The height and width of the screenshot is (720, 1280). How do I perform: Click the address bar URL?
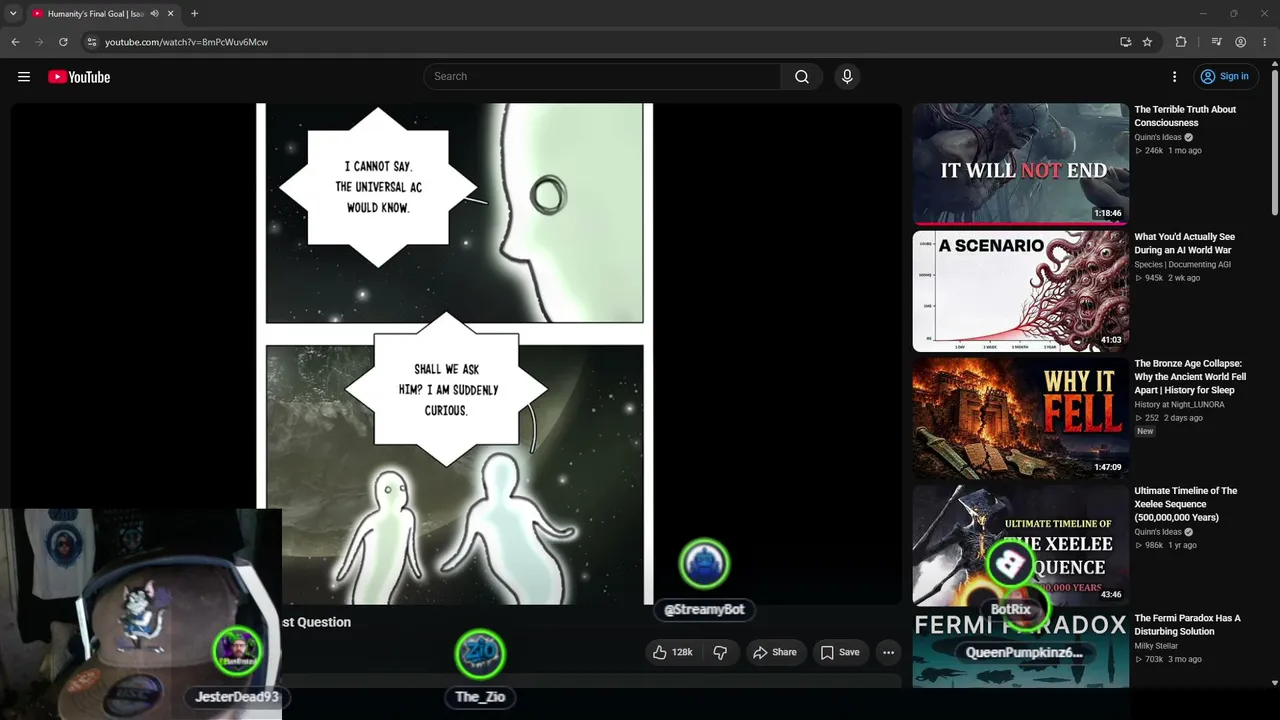point(186,42)
